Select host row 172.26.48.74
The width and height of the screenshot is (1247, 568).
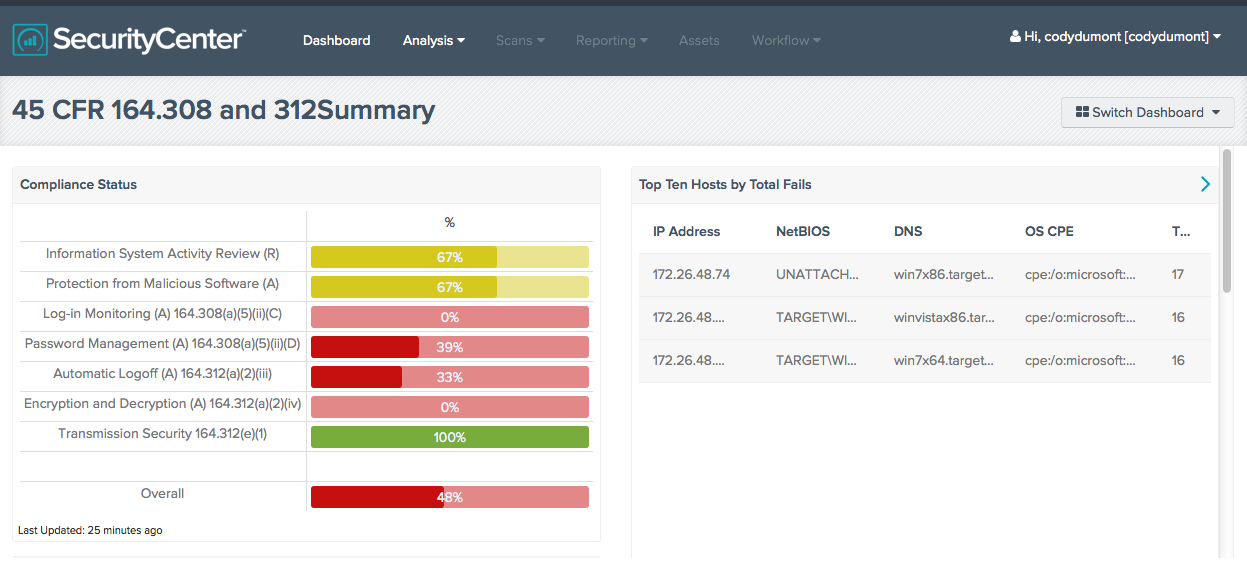(925, 274)
